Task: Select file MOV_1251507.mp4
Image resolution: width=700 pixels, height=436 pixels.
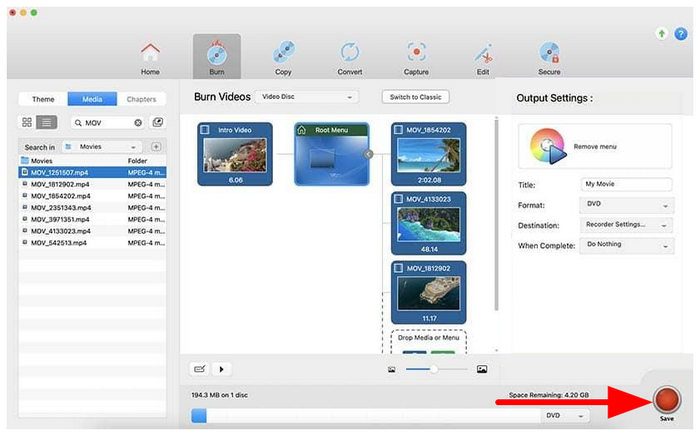Action: (92, 172)
